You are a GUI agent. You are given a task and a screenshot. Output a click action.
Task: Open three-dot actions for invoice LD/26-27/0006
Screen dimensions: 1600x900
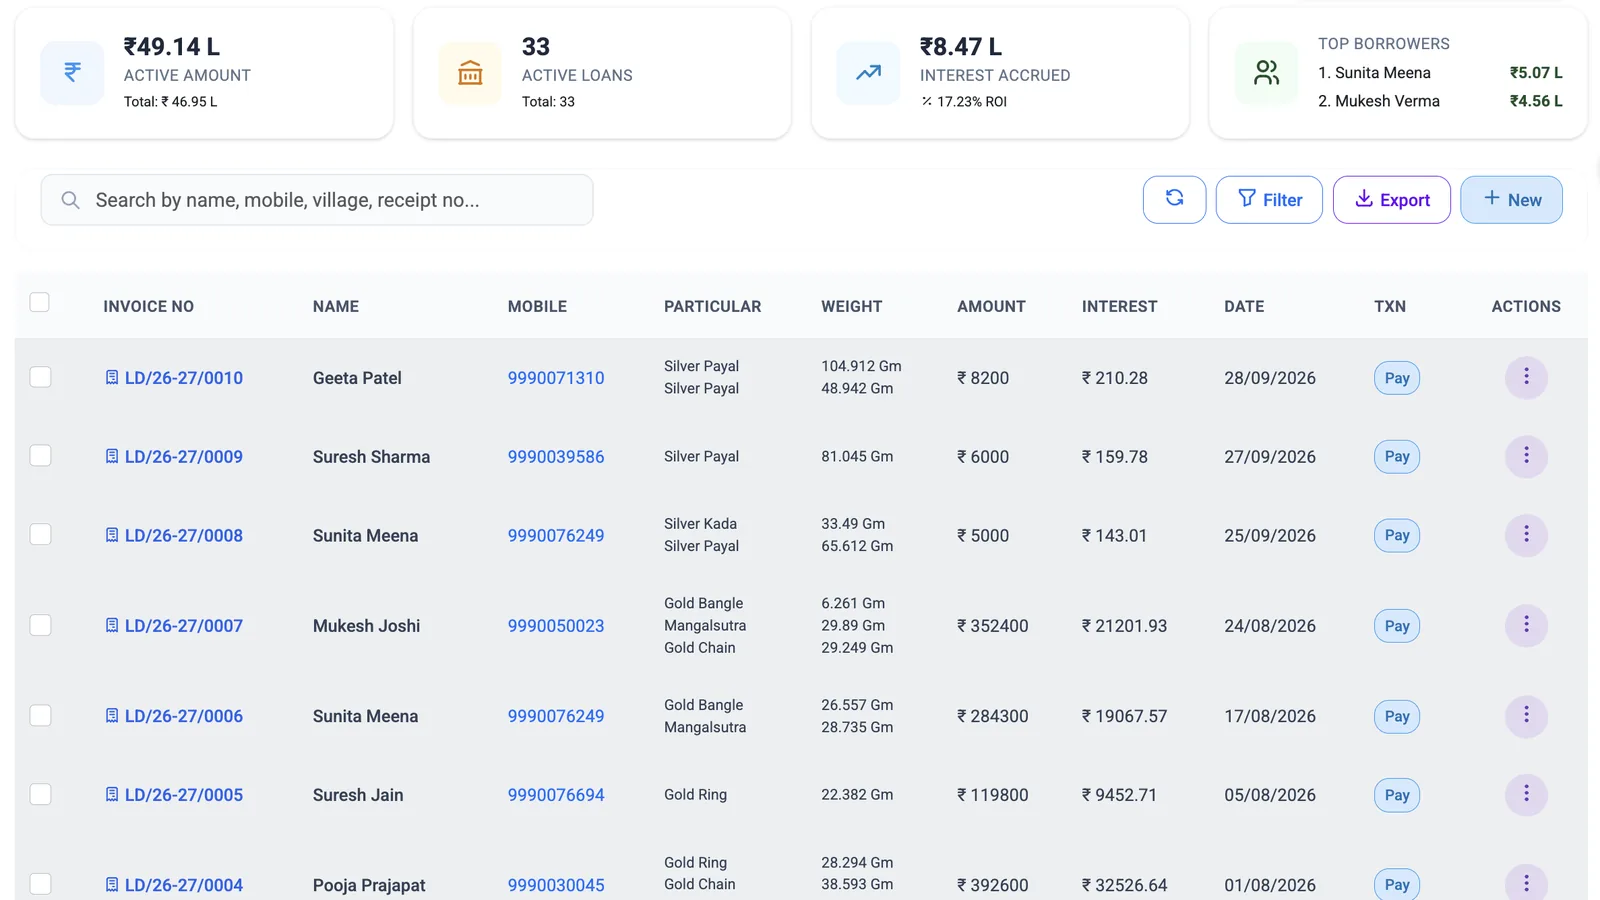[x=1526, y=715]
